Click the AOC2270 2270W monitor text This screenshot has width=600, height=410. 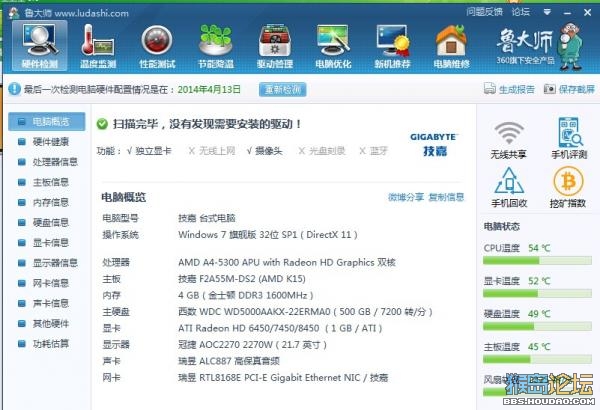253,345
